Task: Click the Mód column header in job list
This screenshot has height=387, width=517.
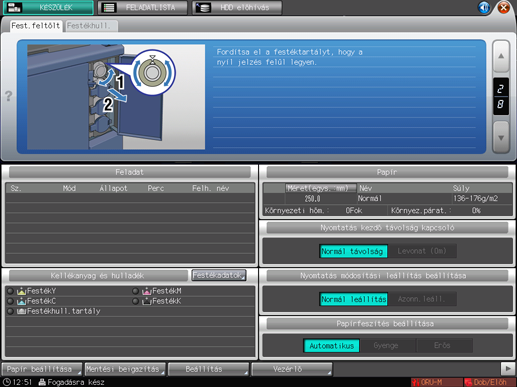Action: coord(69,188)
